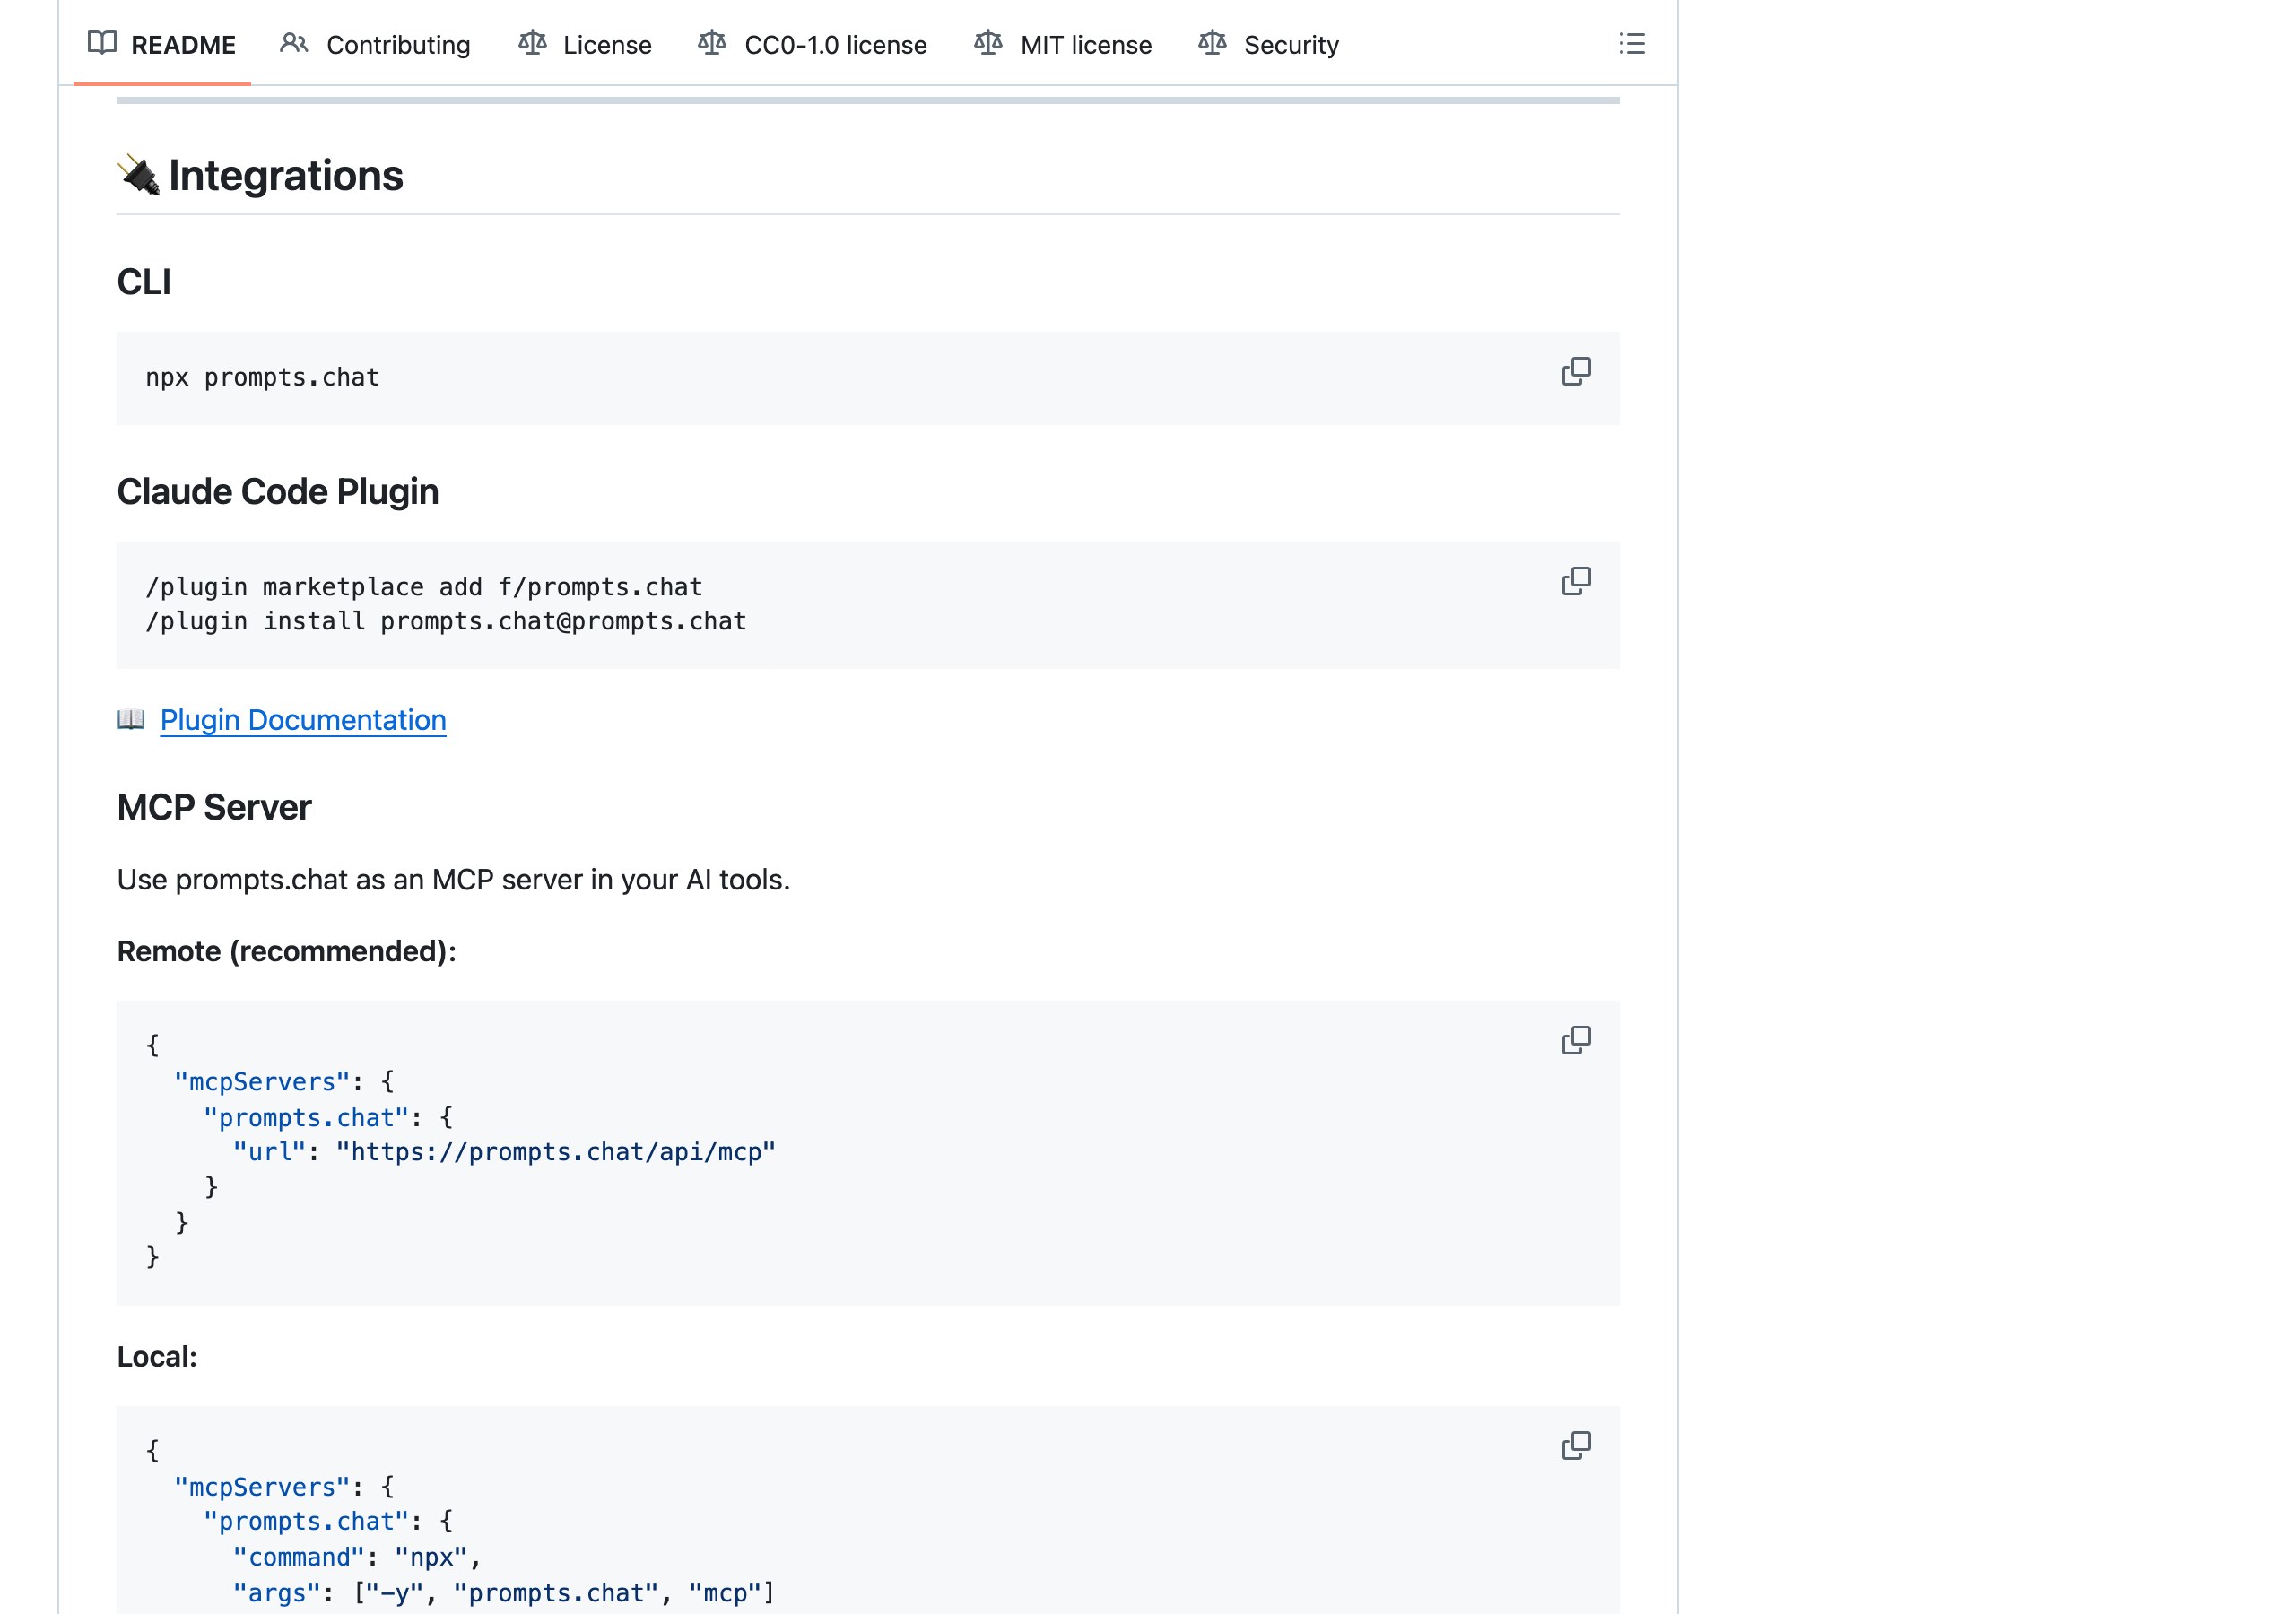The image size is (2296, 1614).
Task: Click the "args" line in Local config
Action: coord(504,1593)
